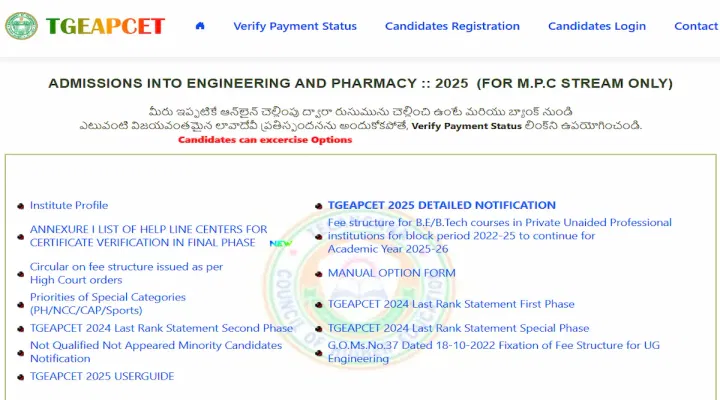Open the Contact menu item
720x400 pixels.
pos(696,26)
